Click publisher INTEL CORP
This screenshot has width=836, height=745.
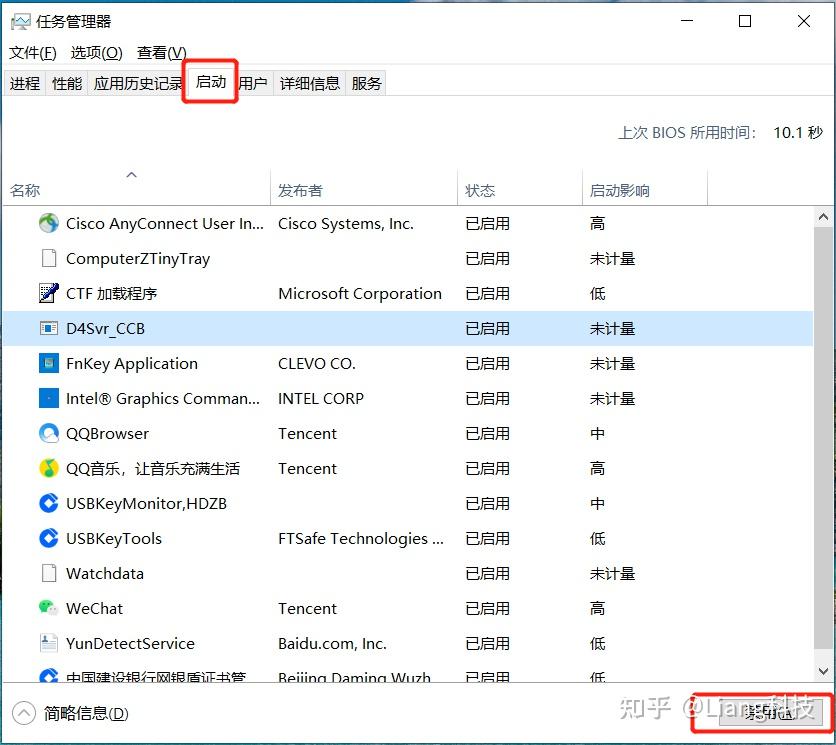(x=321, y=399)
